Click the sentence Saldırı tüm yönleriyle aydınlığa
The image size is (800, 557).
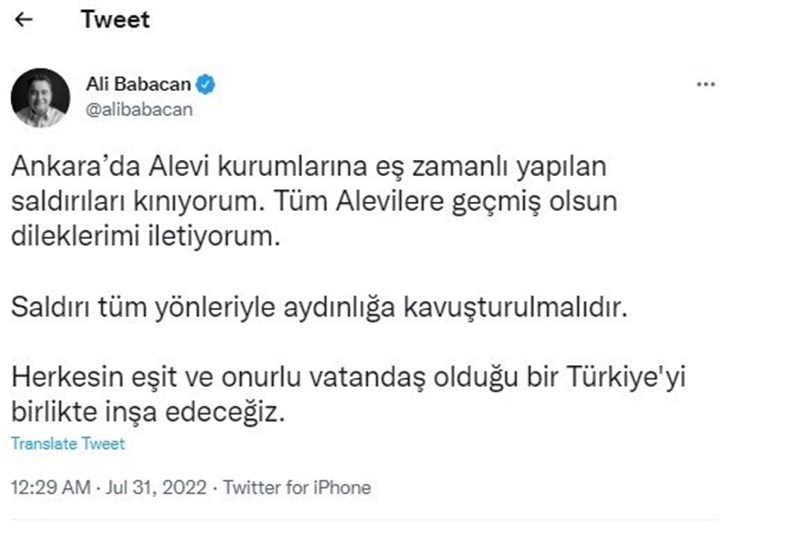click(x=319, y=308)
